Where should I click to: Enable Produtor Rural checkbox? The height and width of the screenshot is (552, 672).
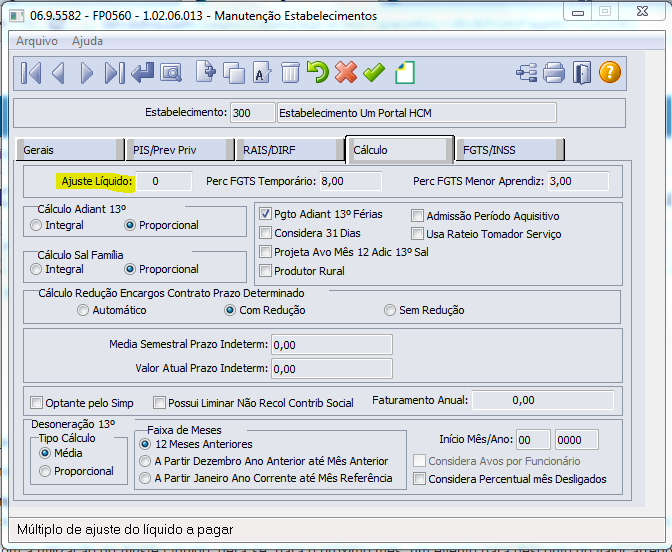pos(265,270)
